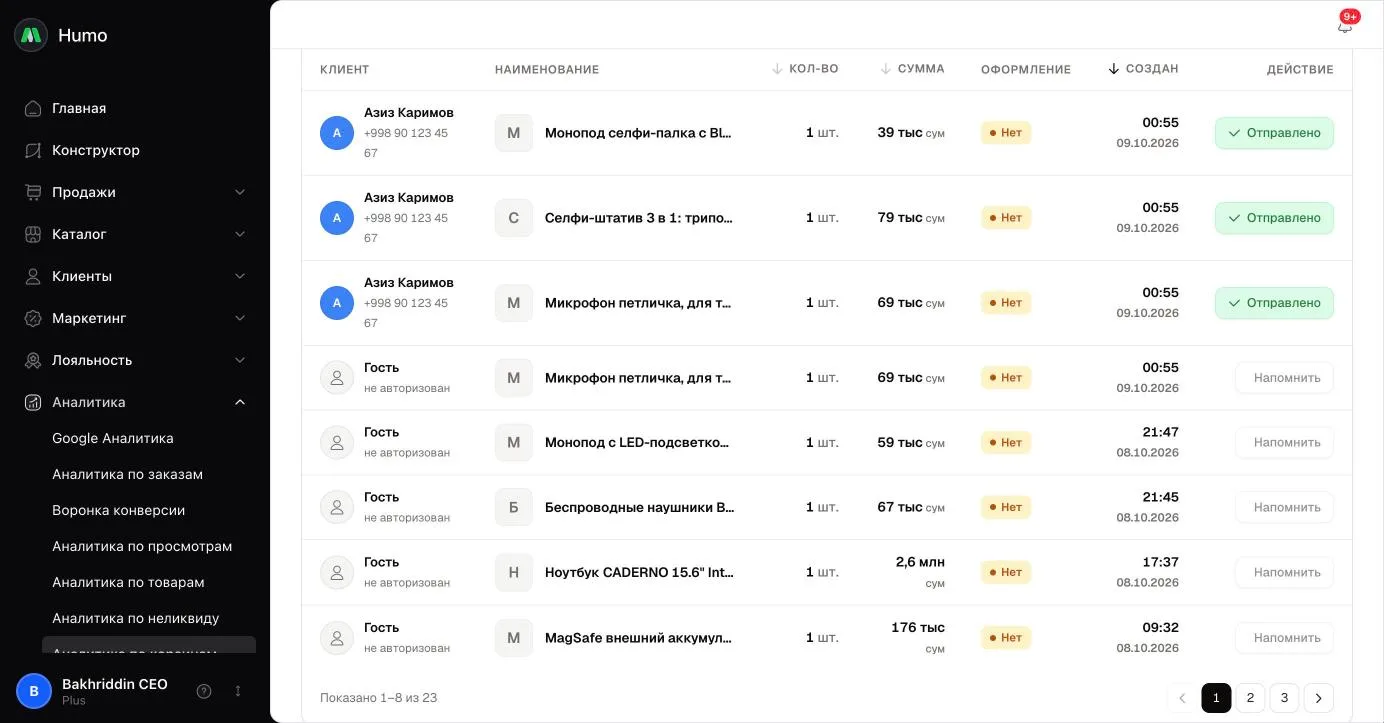The image size is (1384, 723).
Task: Click "Монопод с LED-подсветко..." product name
Action: pos(637,443)
